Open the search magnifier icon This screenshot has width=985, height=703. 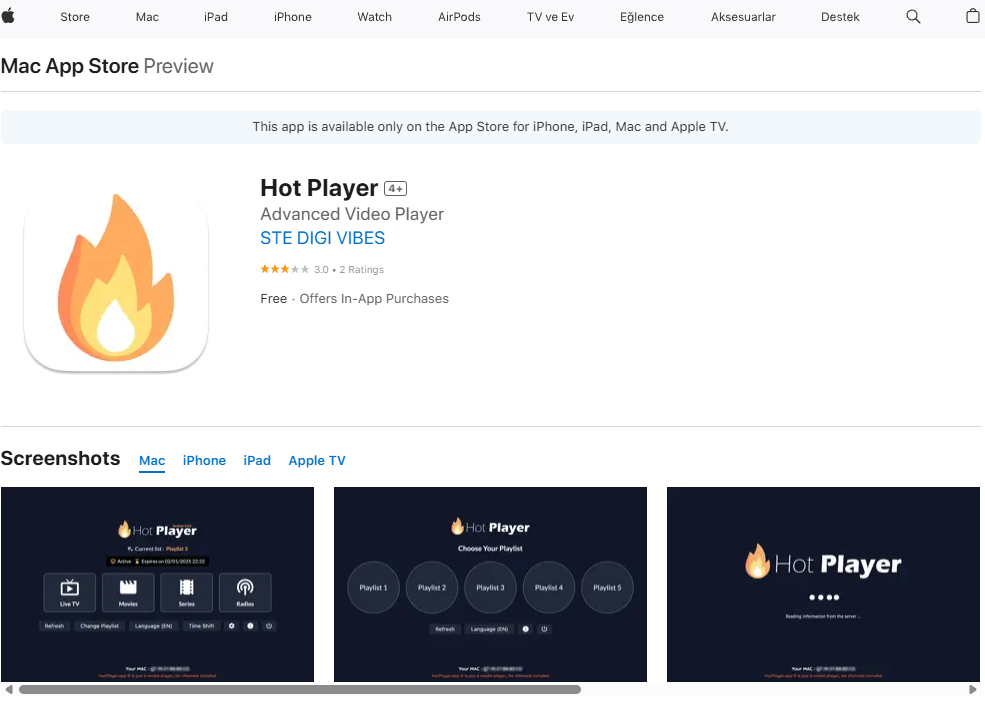[913, 17]
